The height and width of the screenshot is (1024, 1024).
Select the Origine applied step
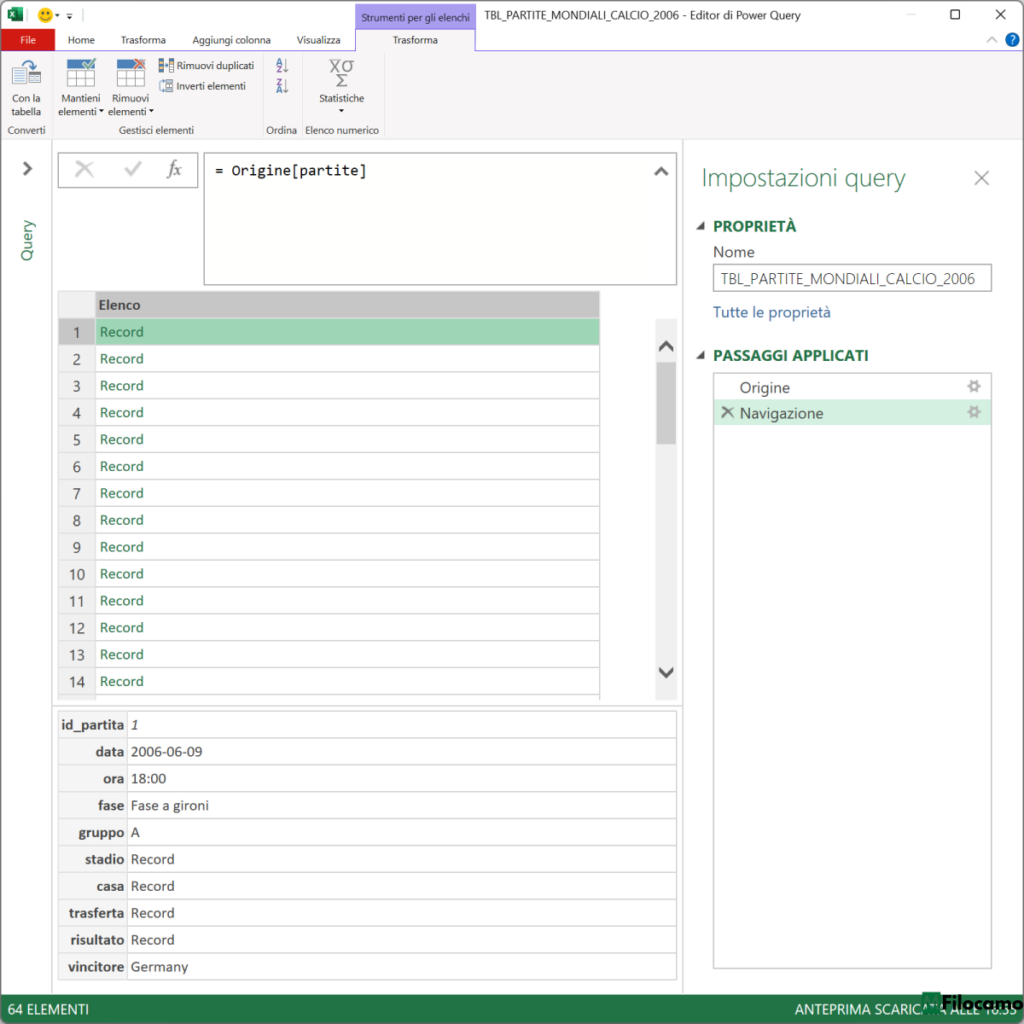[852, 387]
